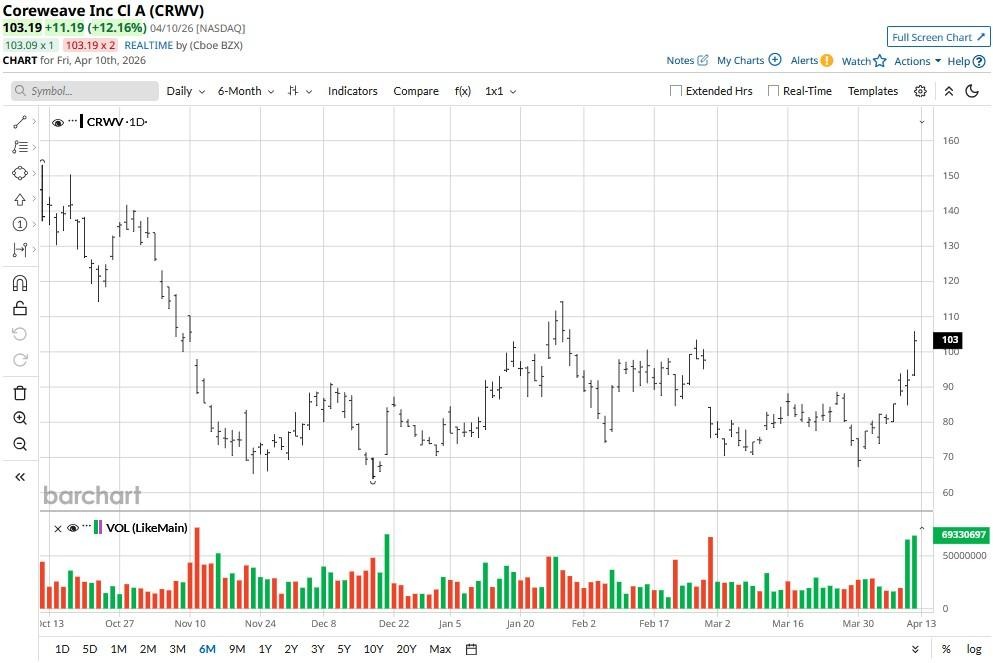Open the 6-Month period dropdown
The image size is (993, 663).
coord(246,91)
